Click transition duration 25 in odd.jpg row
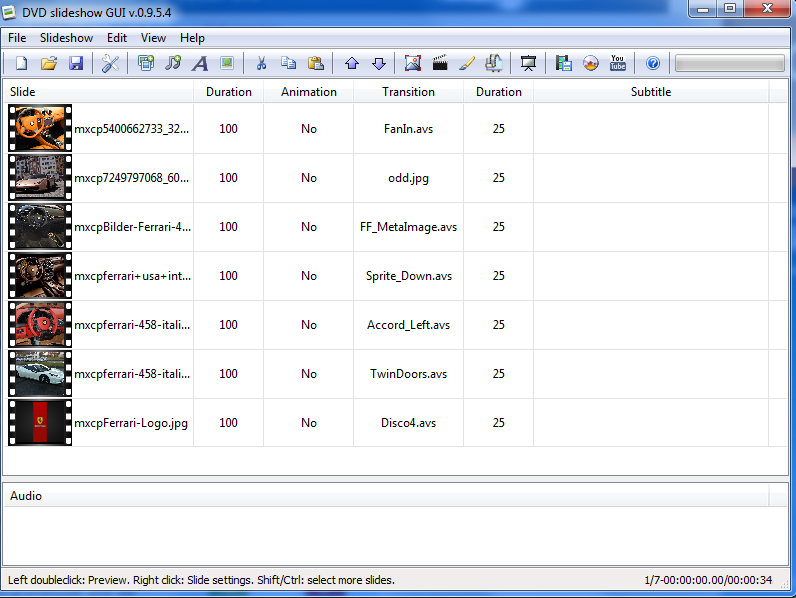The height and width of the screenshot is (598, 796). 499,178
